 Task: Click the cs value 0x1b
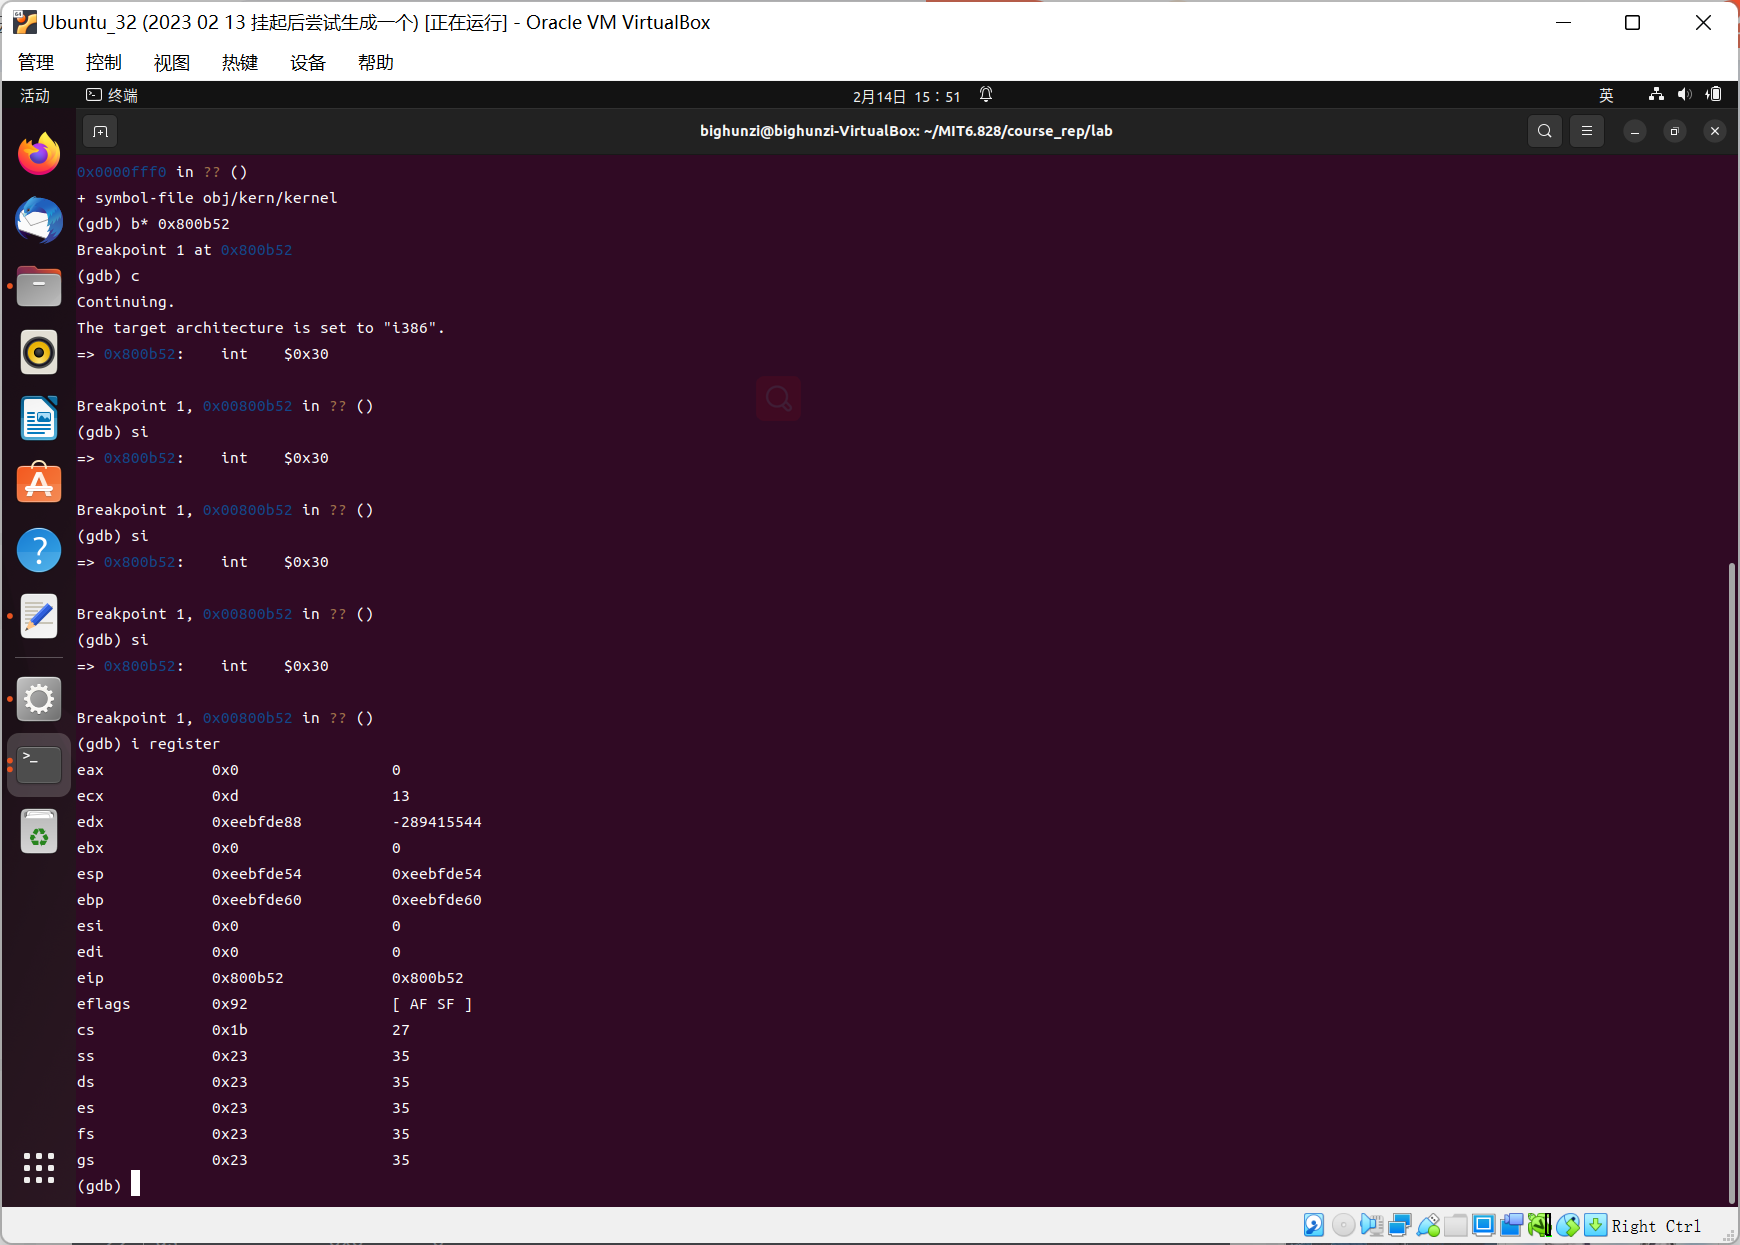(230, 1030)
